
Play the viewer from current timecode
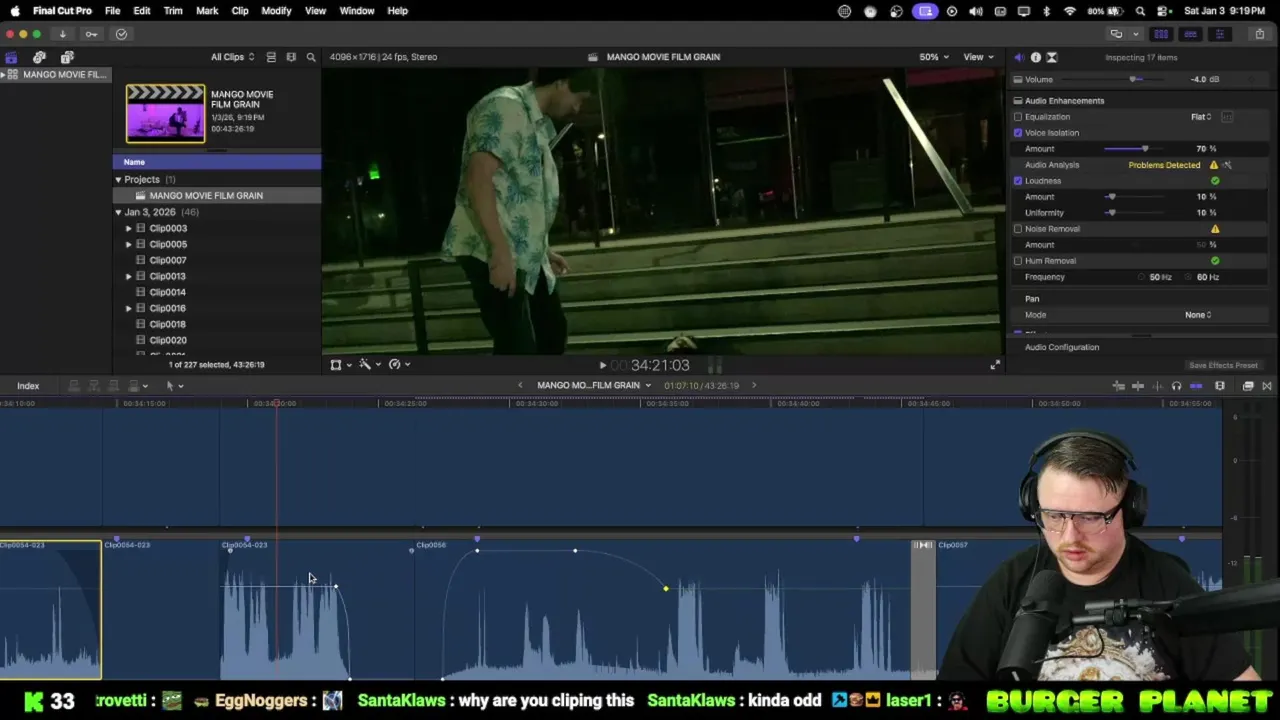pyautogui.click(x=602, y=366)
